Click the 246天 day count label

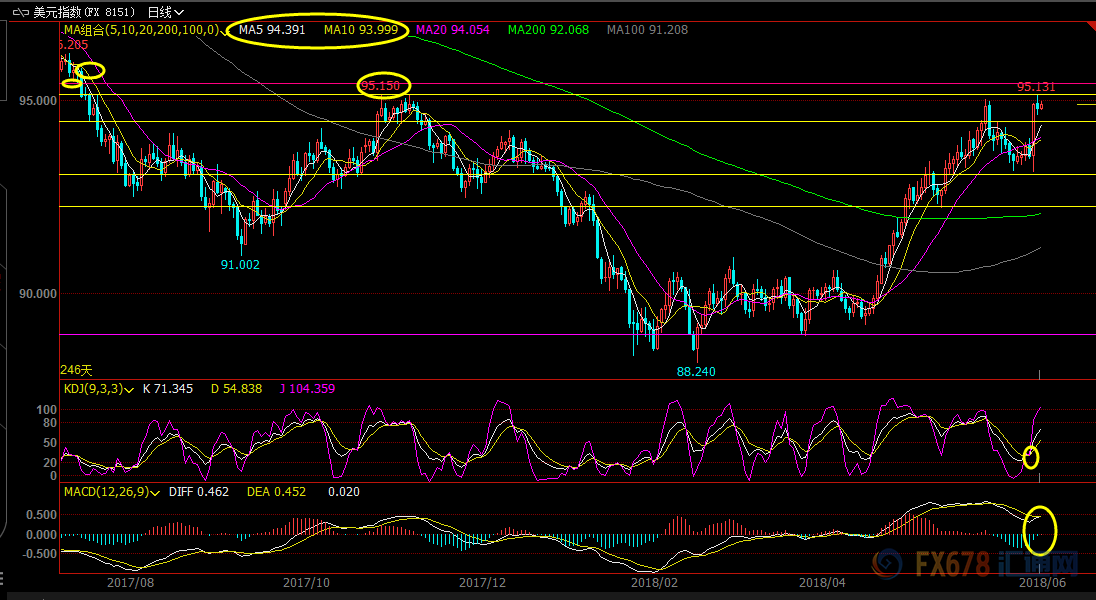tap(75, 370)
